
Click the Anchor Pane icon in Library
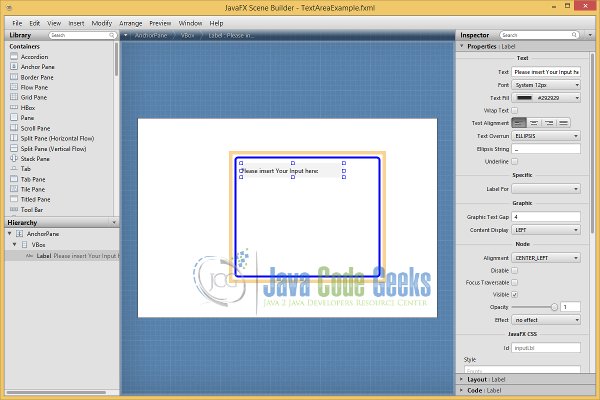pyautogui.click(x=14, y=67)
